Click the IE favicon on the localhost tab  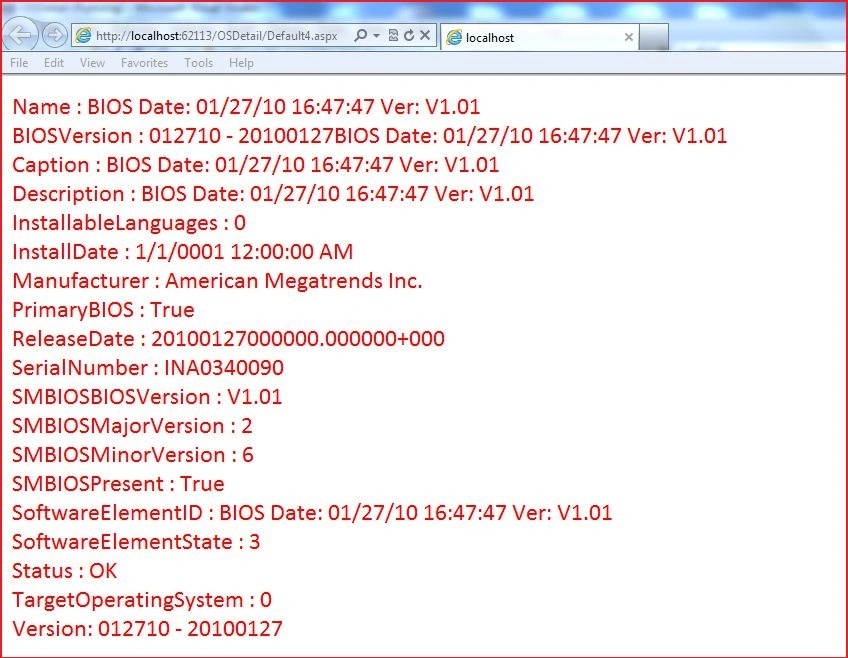pyautogui.click(x=454, y=37)
